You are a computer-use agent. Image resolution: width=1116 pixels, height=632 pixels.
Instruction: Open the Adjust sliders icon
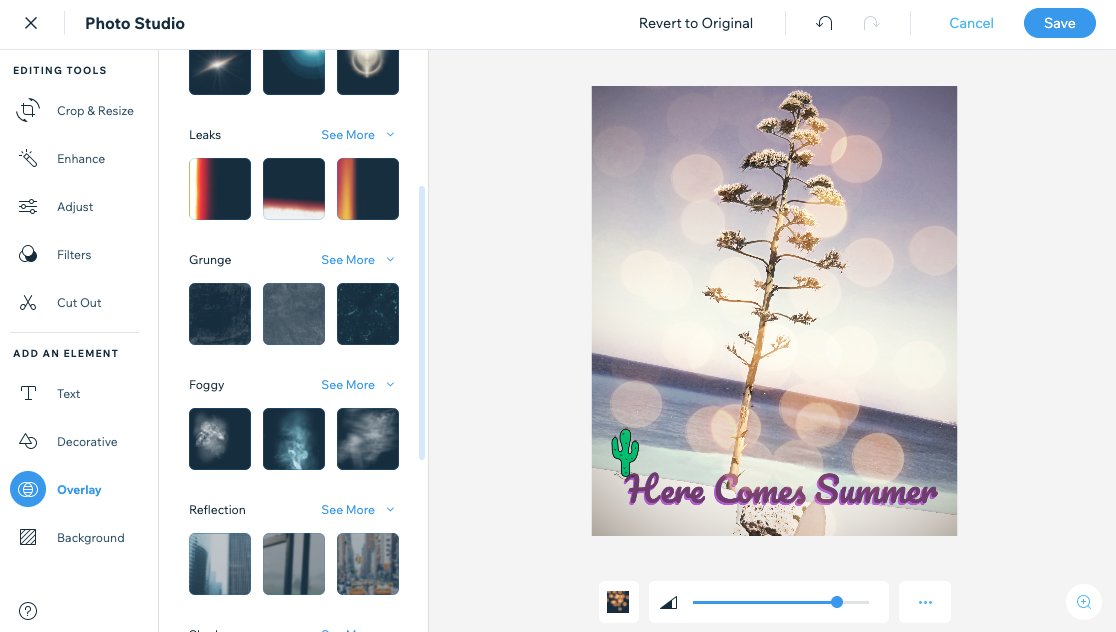click(28, 206)
